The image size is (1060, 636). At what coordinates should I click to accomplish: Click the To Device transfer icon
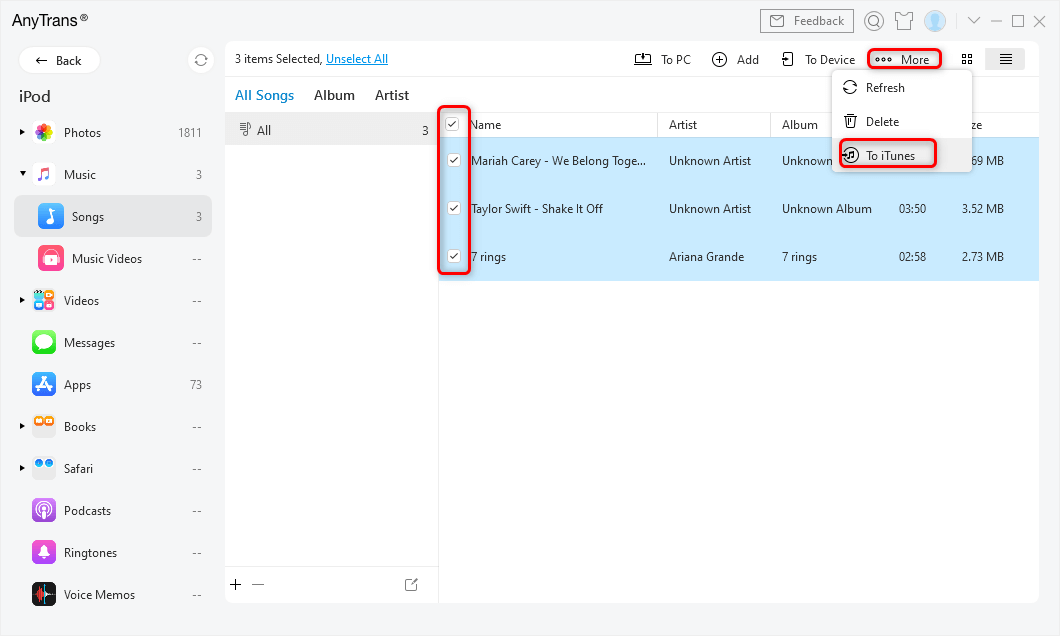coord(788,59)
